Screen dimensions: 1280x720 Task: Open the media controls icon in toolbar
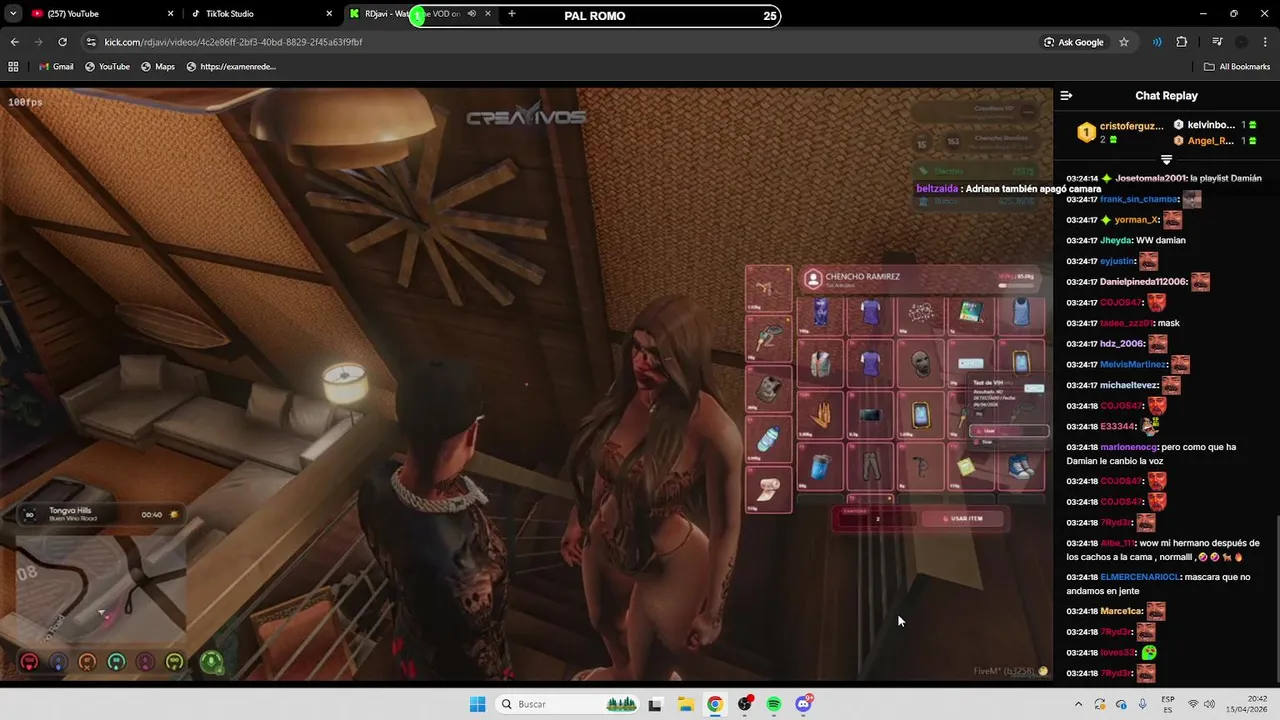(1157, 42)
